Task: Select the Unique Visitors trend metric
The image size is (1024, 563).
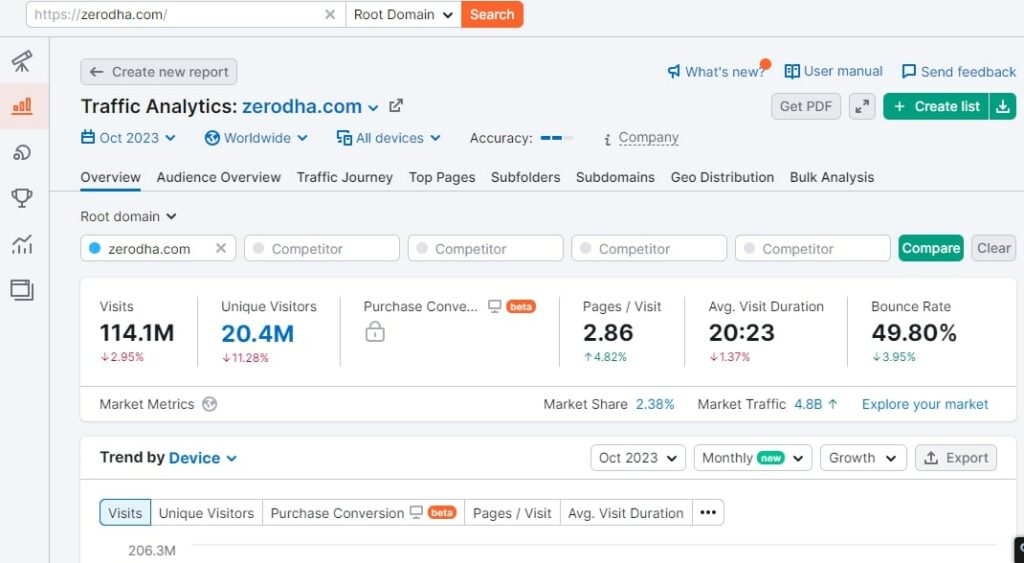Action: 206,513
